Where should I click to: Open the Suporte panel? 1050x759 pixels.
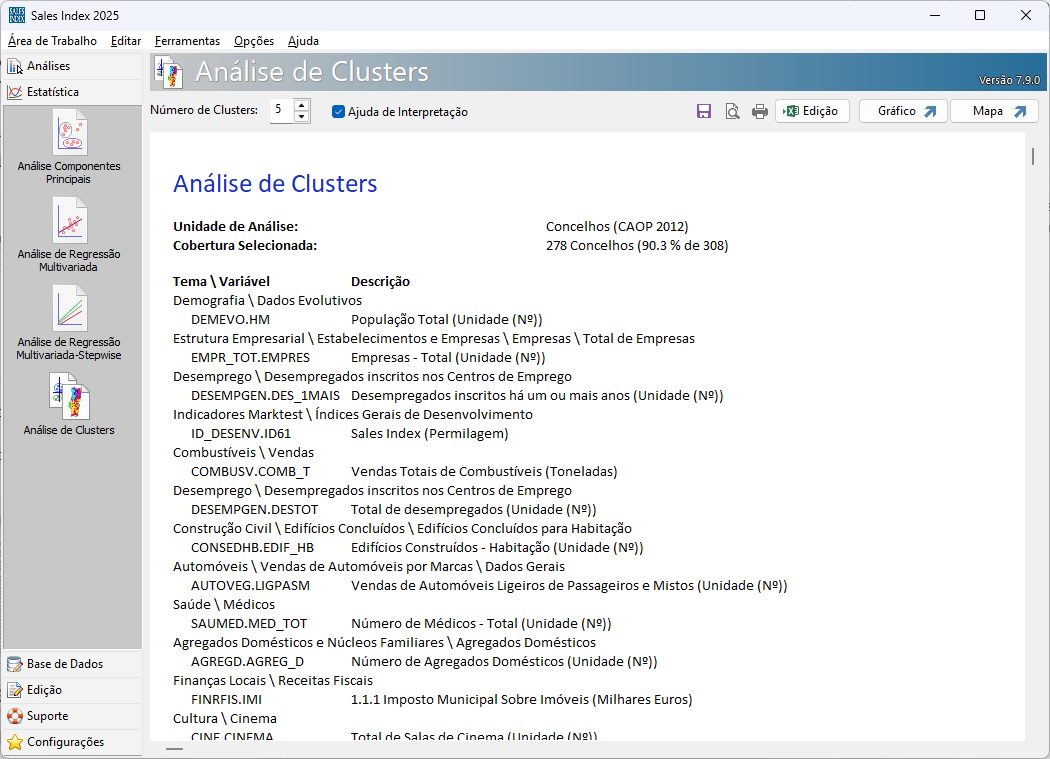point(48,716)
